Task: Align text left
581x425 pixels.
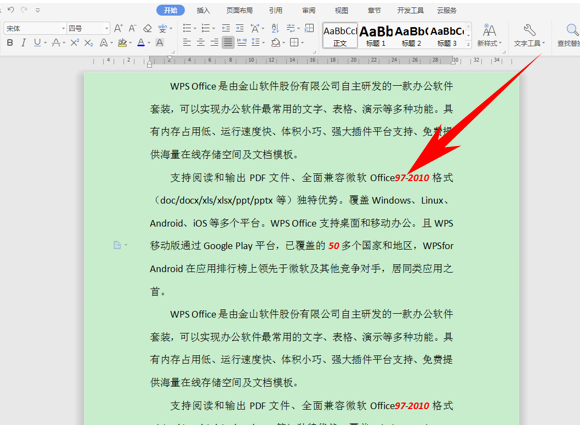Action: [x=187, y=43]
